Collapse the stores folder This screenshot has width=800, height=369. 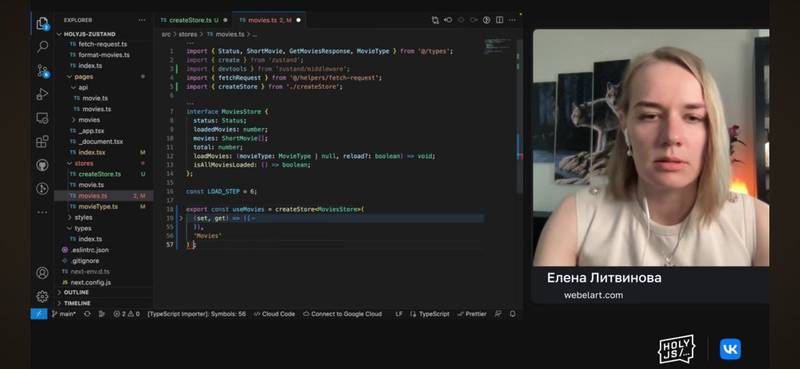point(84,163)
